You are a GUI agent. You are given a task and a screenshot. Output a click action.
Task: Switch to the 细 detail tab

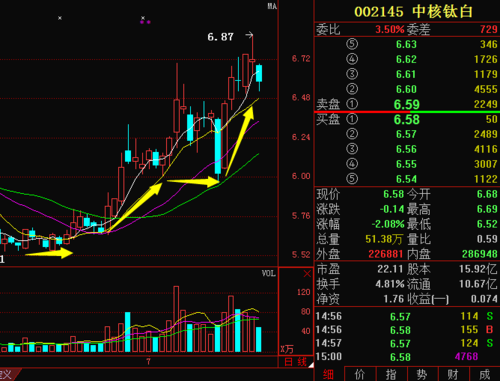[329, 374]
